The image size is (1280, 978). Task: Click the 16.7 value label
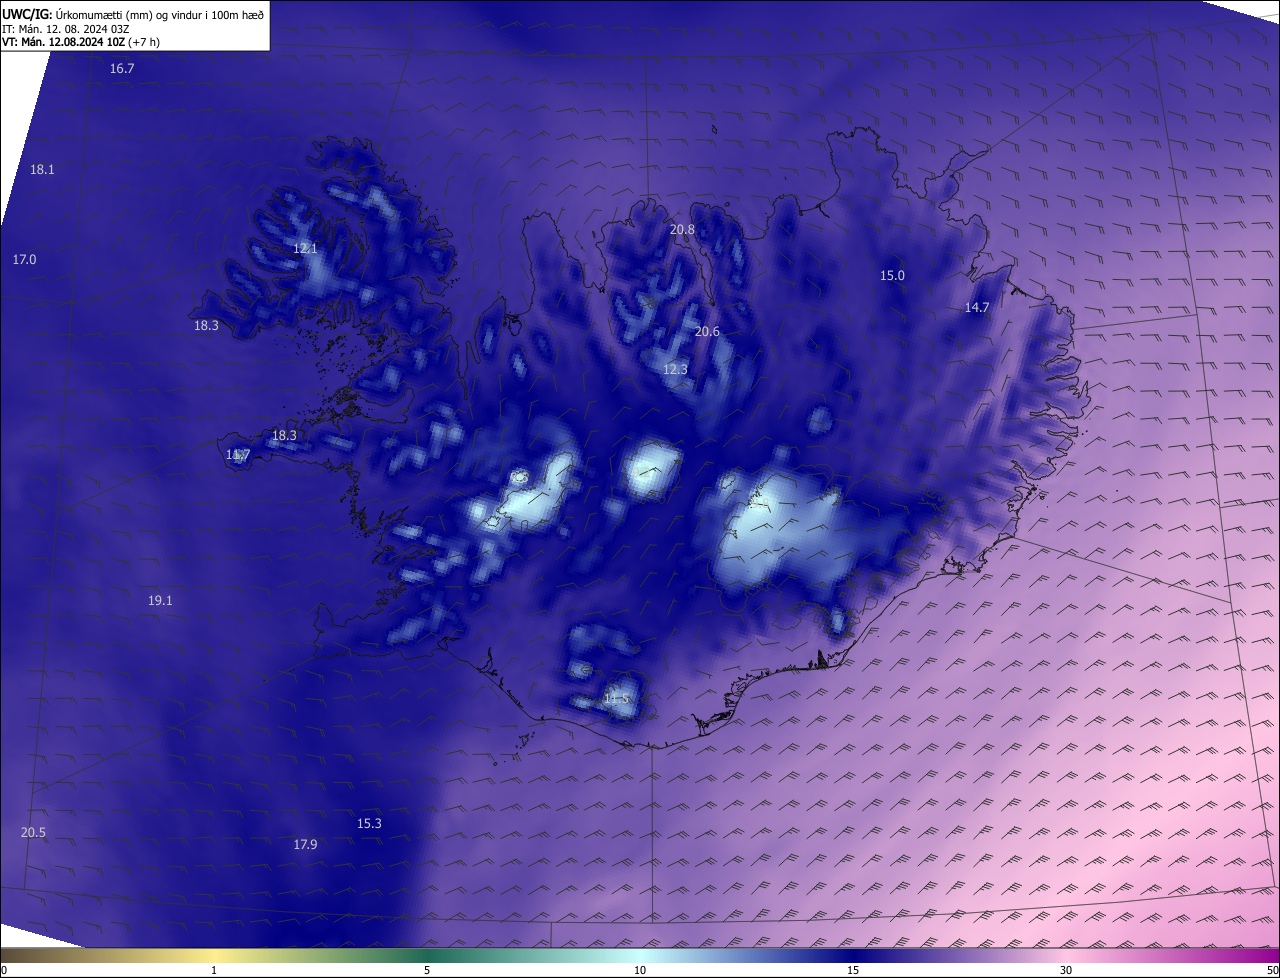pyautogui.click(x=122, y=68)
